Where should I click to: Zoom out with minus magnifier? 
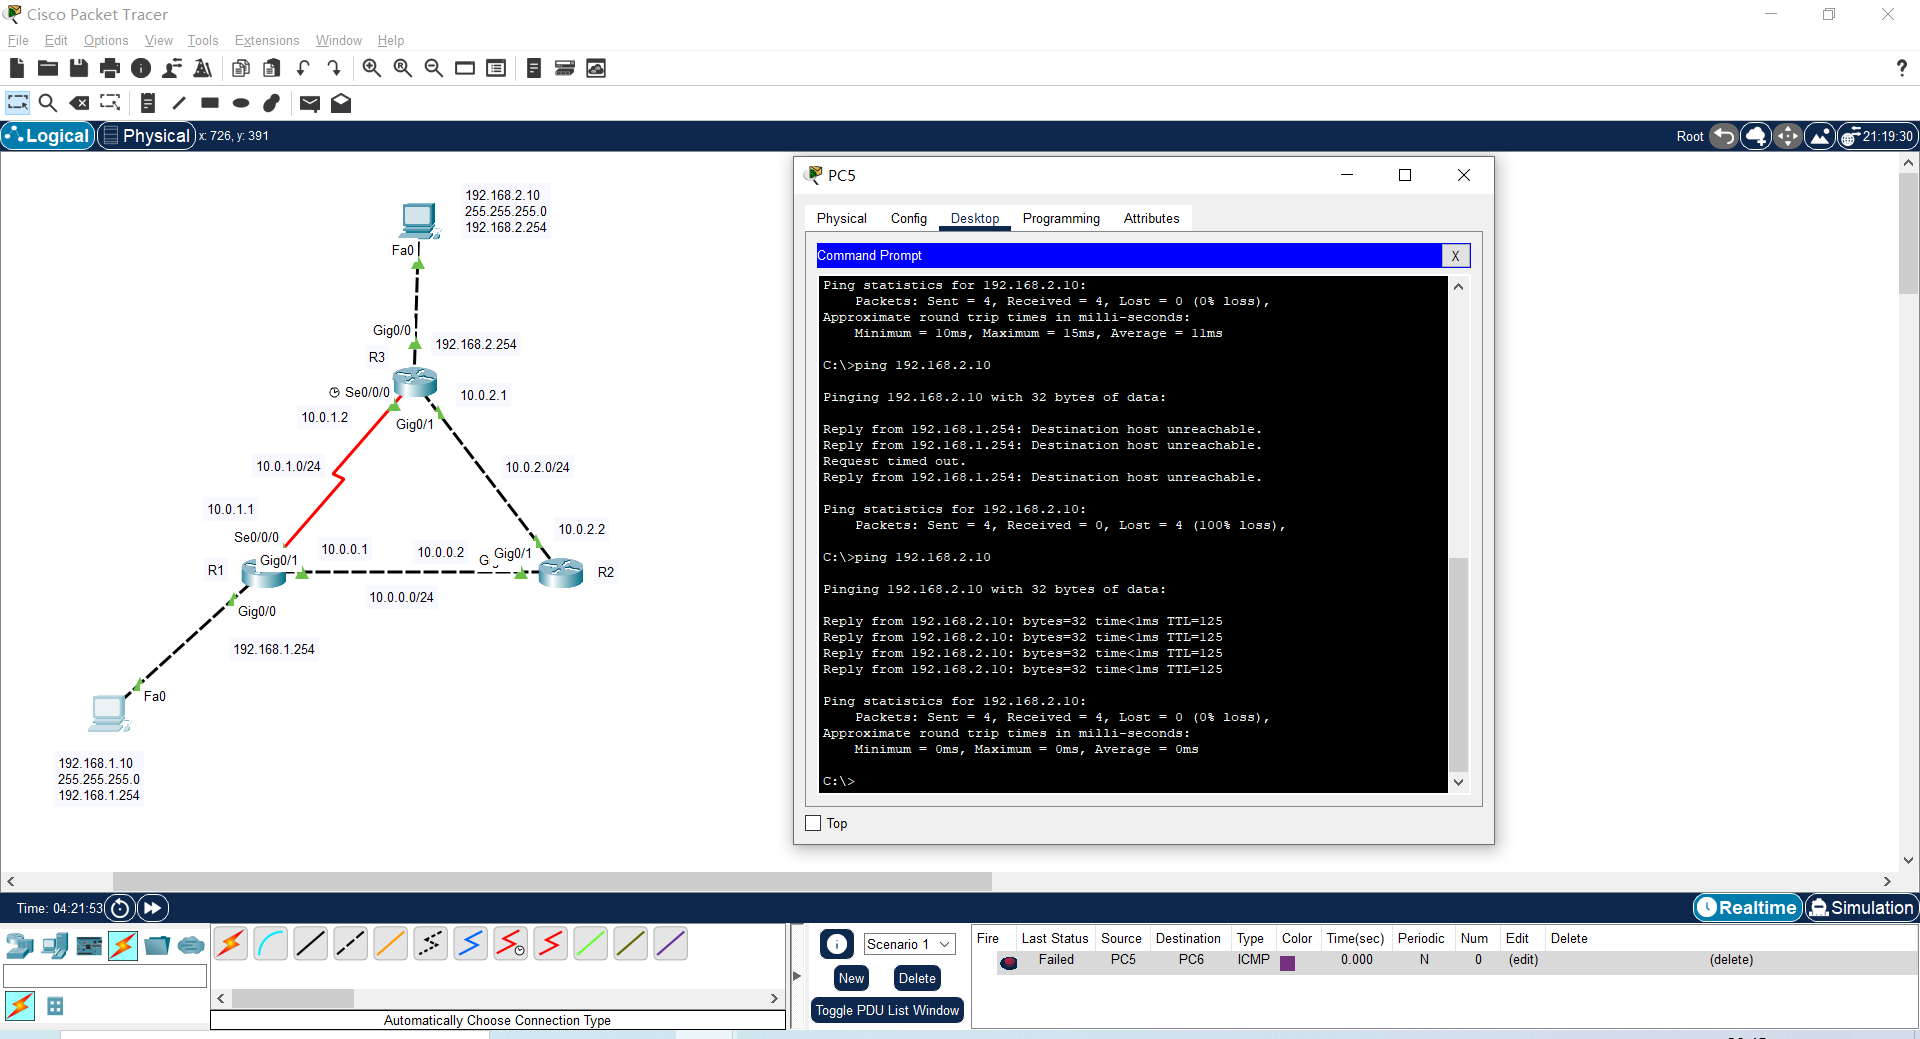pyautogui.click(x=434, y=68)
